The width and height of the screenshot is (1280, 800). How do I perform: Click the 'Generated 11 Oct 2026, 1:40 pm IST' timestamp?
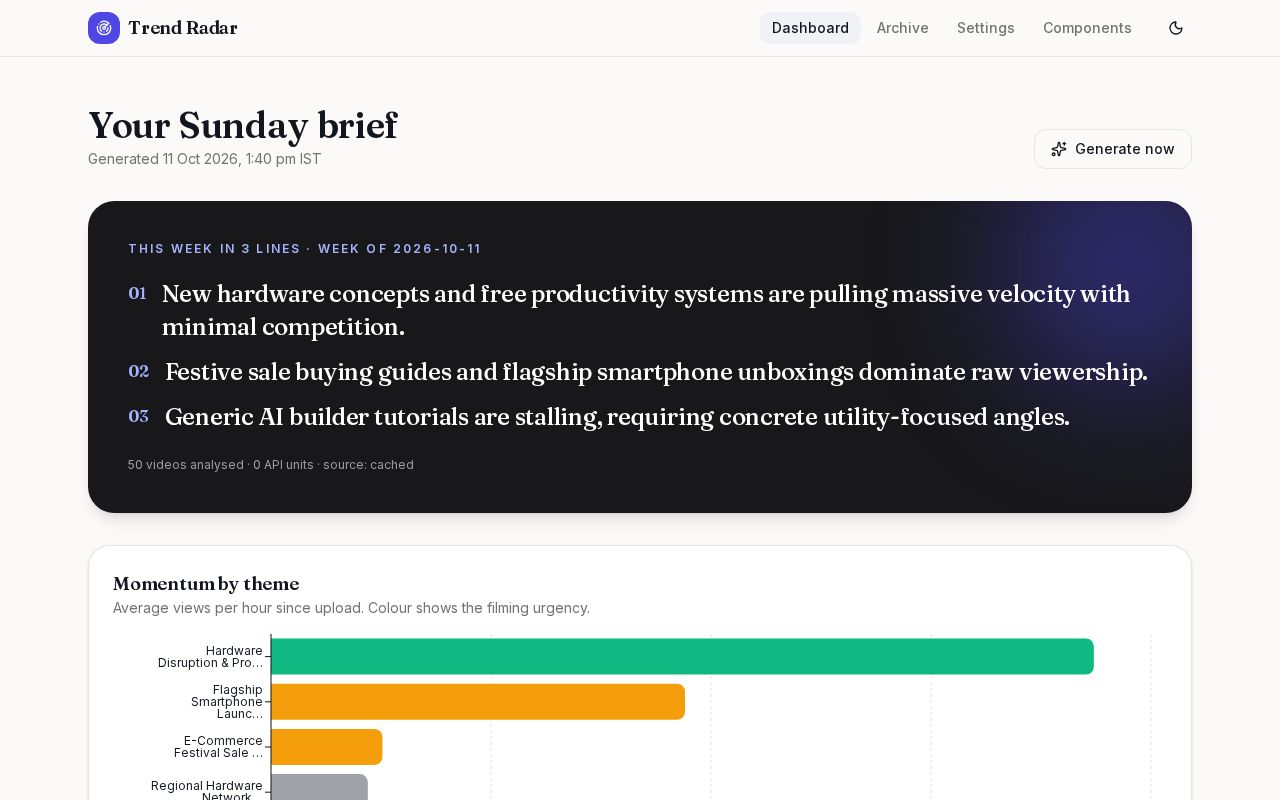(205, 159)
